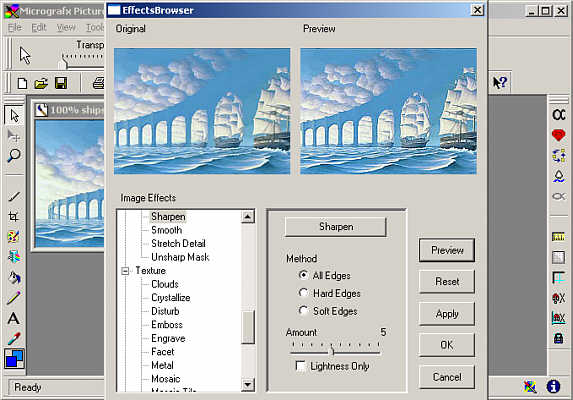The width and height of the screenshot is (573, 400).
Task: Click the Sharpen header button in settings panel
Action: pyautogui.click(x=335, y=227)
